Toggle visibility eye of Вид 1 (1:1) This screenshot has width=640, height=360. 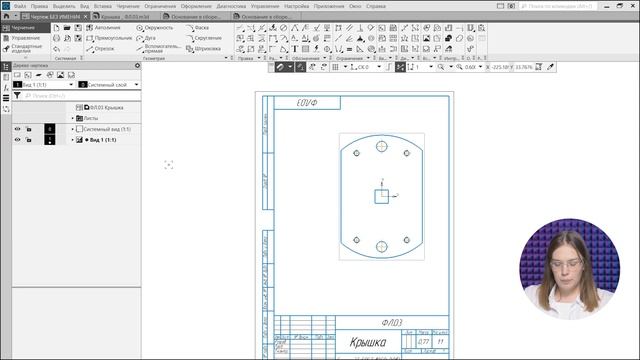point(18,140)
